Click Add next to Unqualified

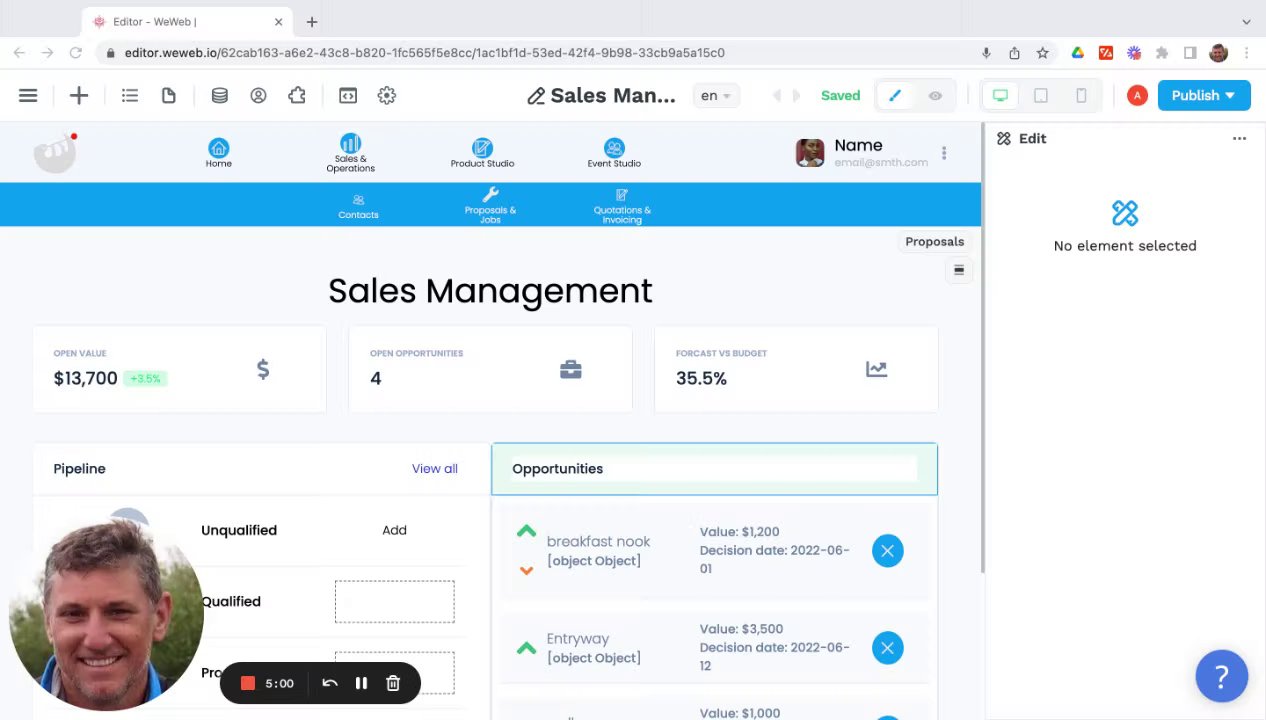pyautogui.click(x=394, y=531)
